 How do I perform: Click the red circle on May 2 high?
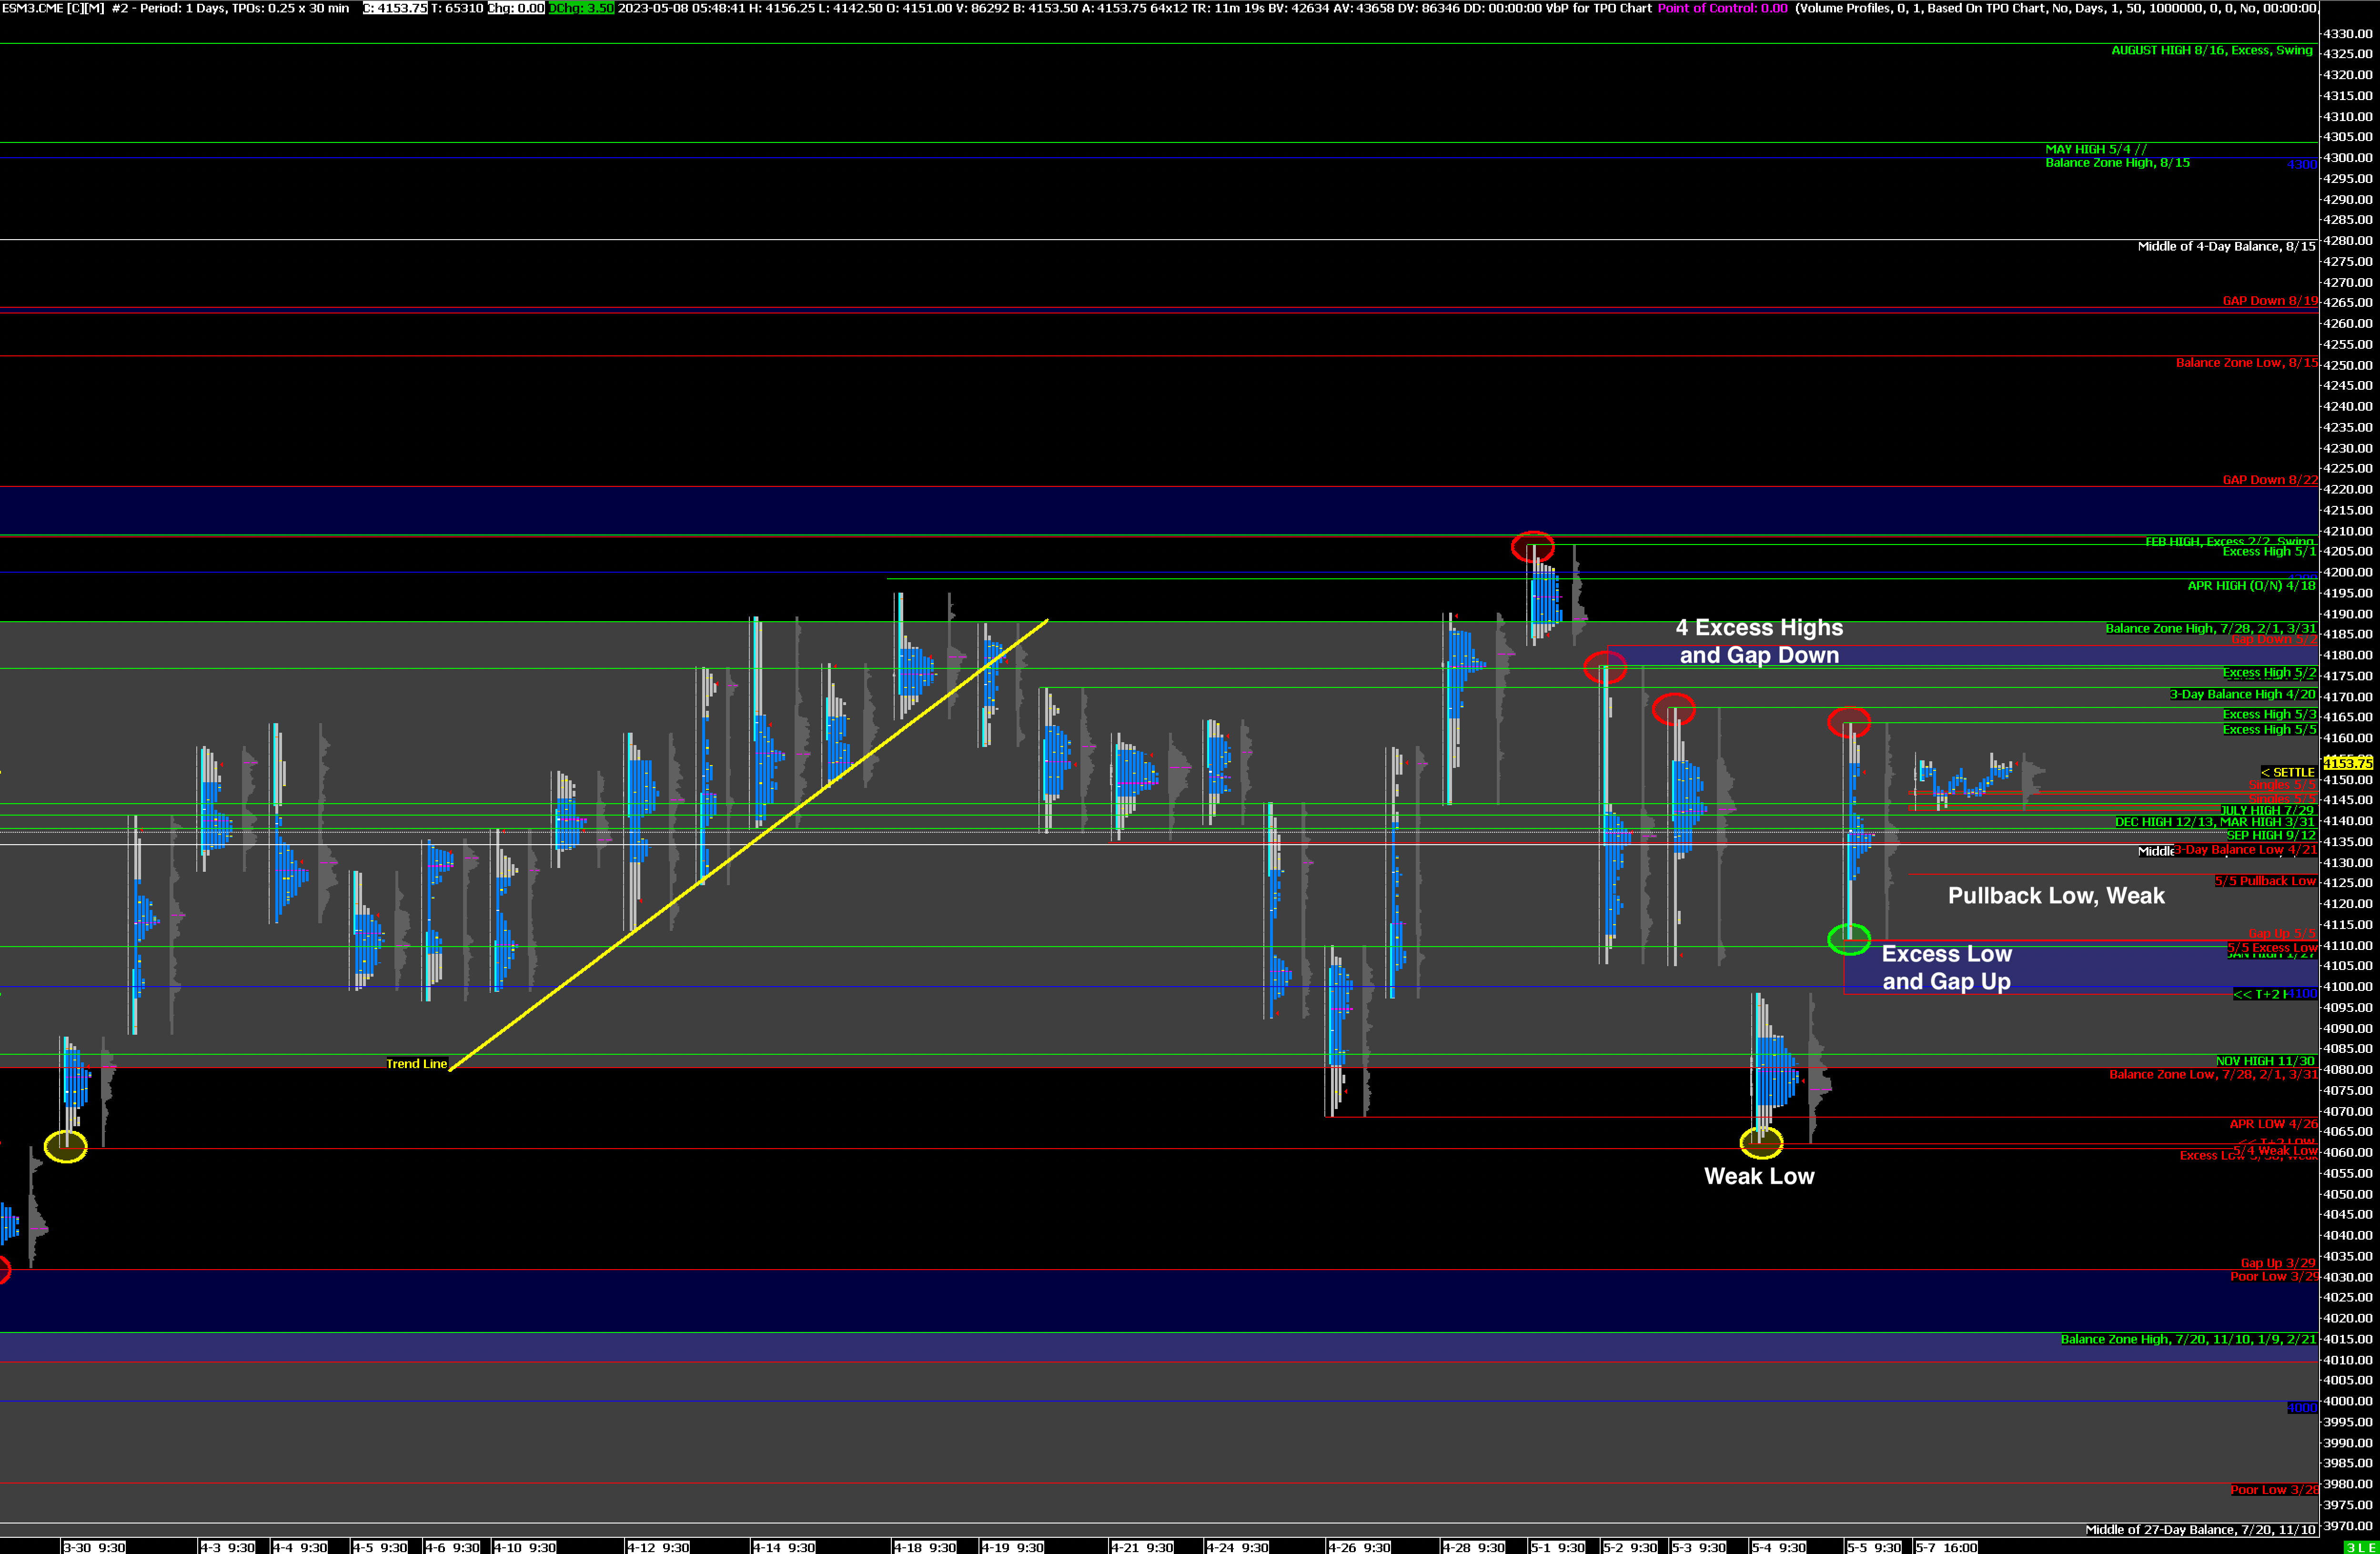[x=1605, y=667]
